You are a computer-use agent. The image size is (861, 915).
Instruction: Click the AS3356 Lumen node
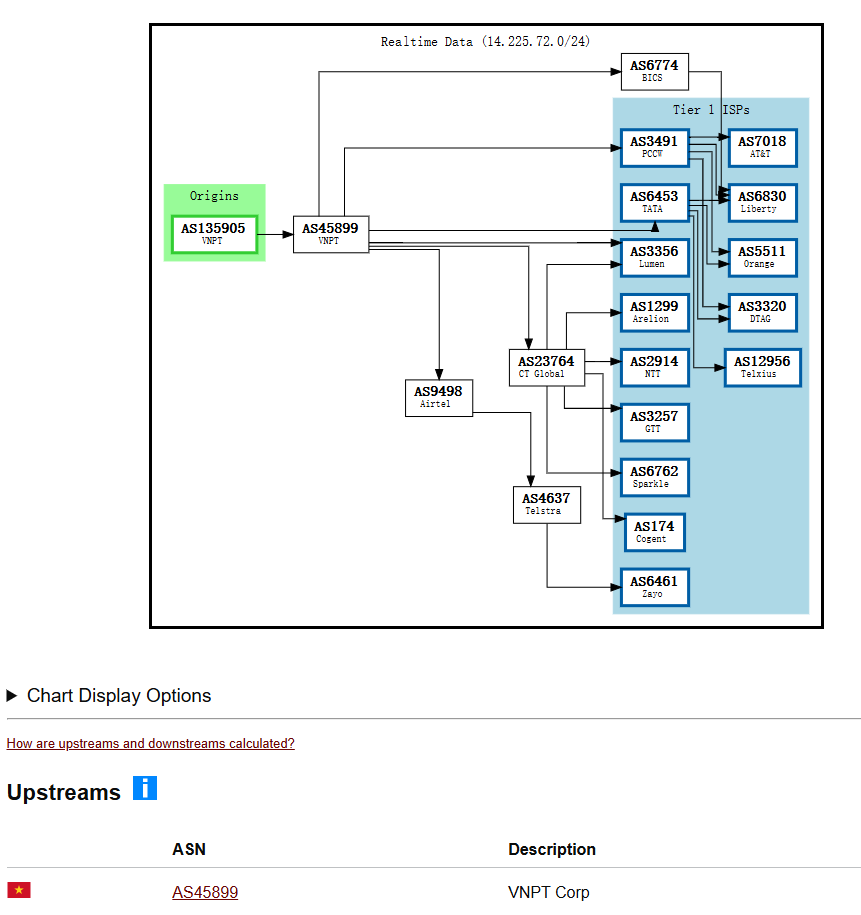[654, 257]
